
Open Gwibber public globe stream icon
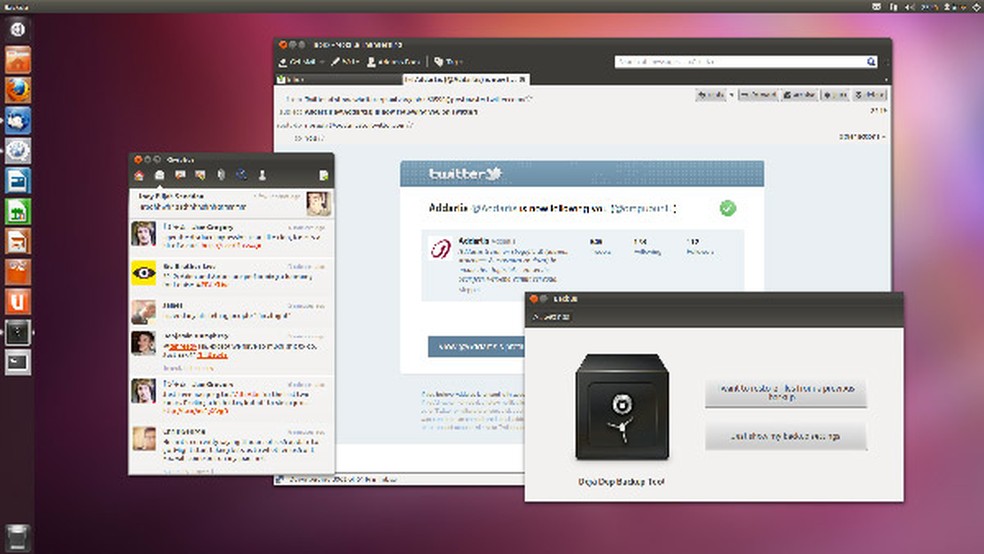pos(242,176)
